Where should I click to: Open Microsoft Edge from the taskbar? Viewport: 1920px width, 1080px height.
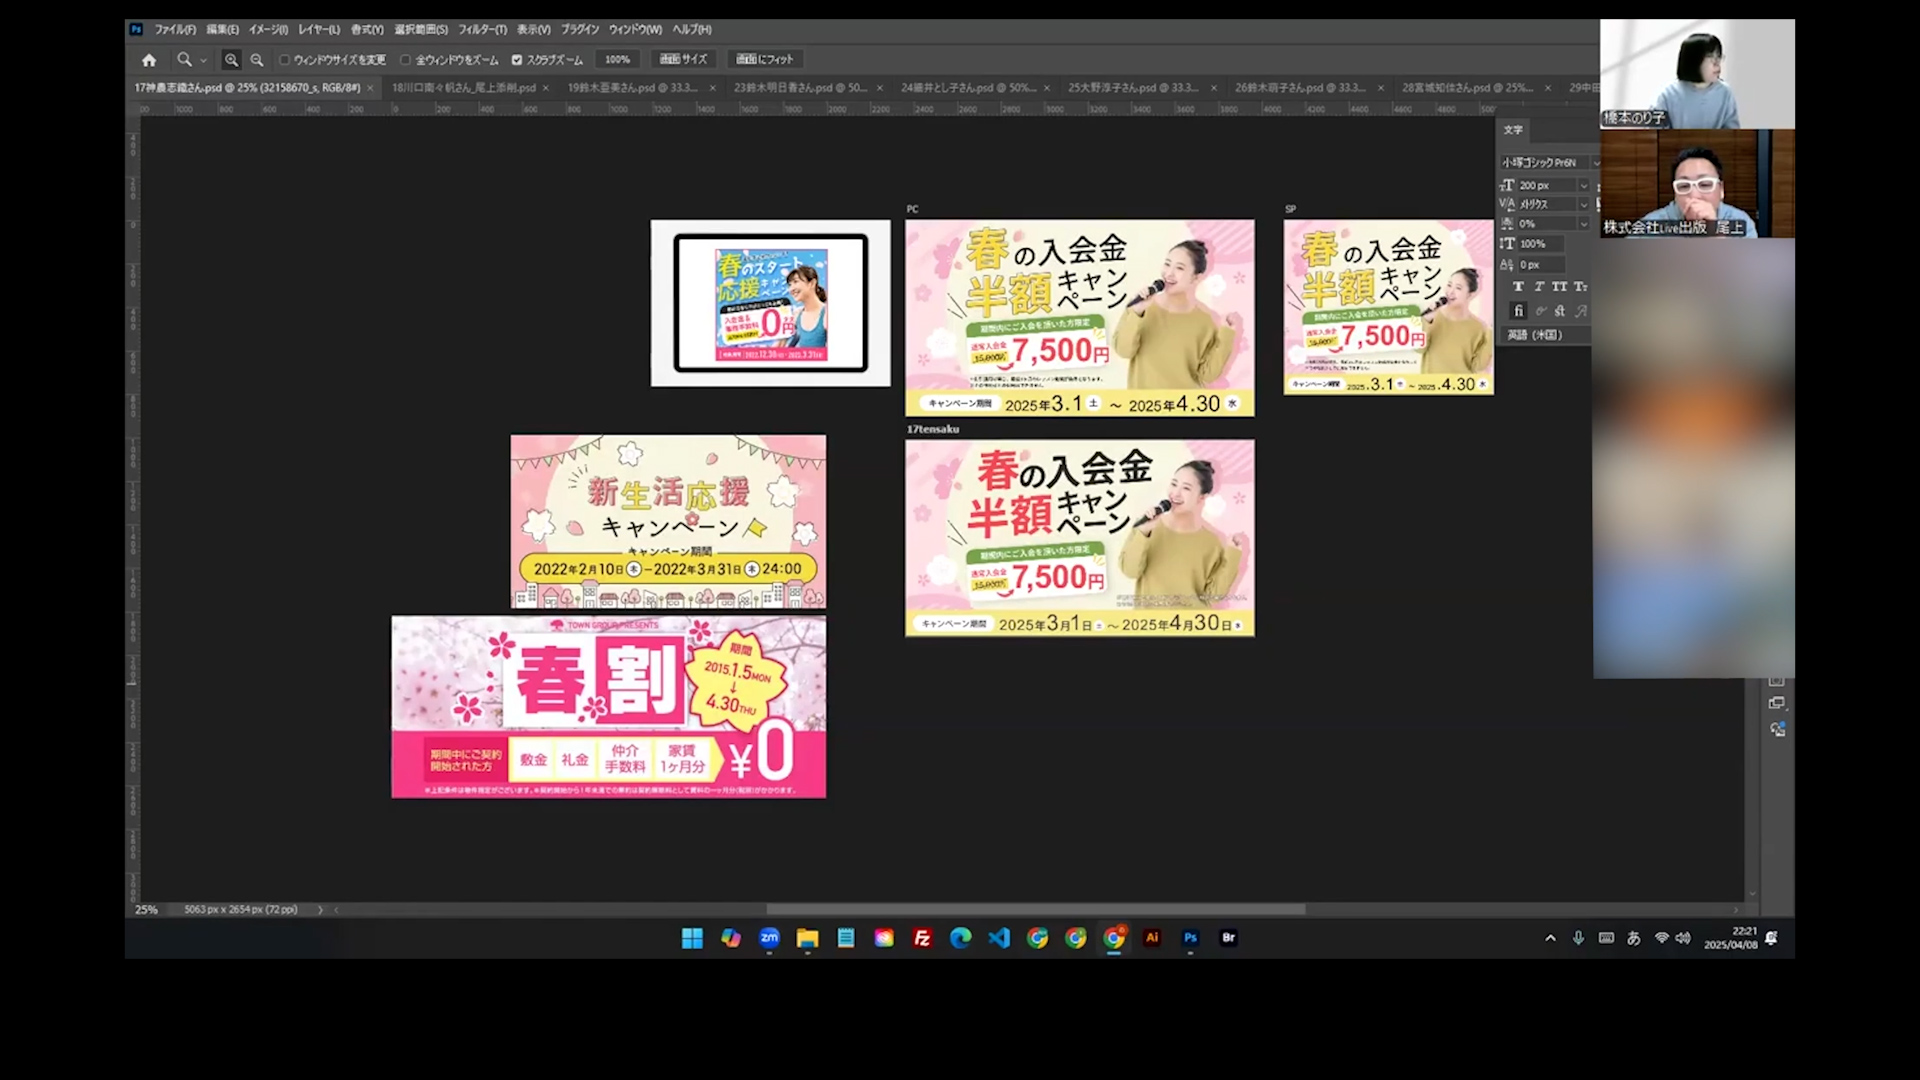(x=960, y=938)
